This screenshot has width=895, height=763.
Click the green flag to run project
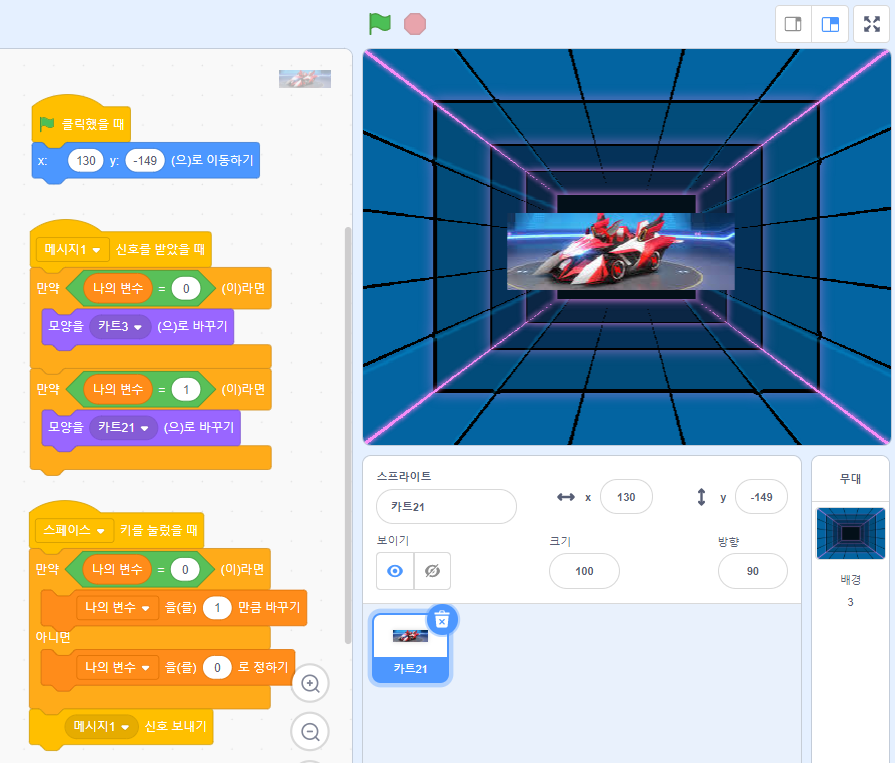(380, 24)
